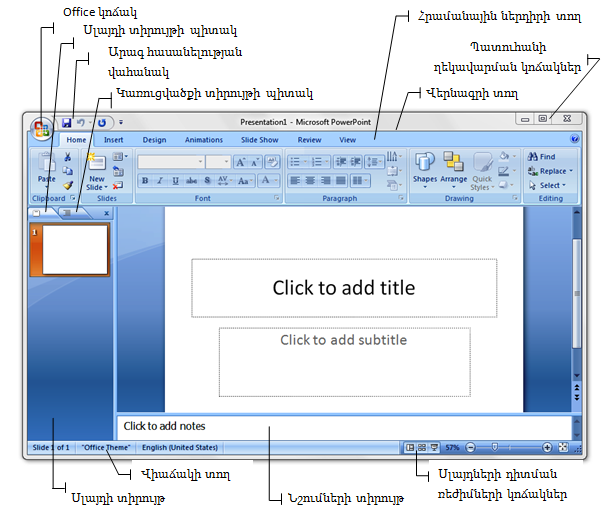Open Columns dropdown
The image size is (609, 512).
tap(360, 181)
